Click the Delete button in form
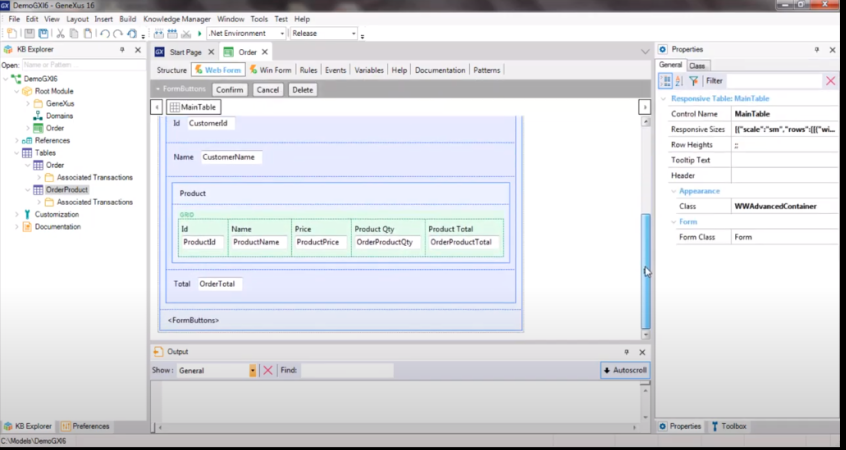The height and width of the screenshot is (450, 846). coord(302,89)
